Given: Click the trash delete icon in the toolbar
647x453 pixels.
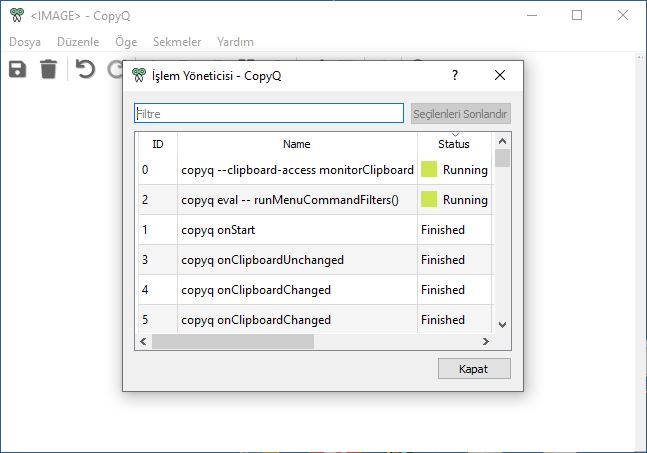Looking at the screenshot, I should pos(48,69).
